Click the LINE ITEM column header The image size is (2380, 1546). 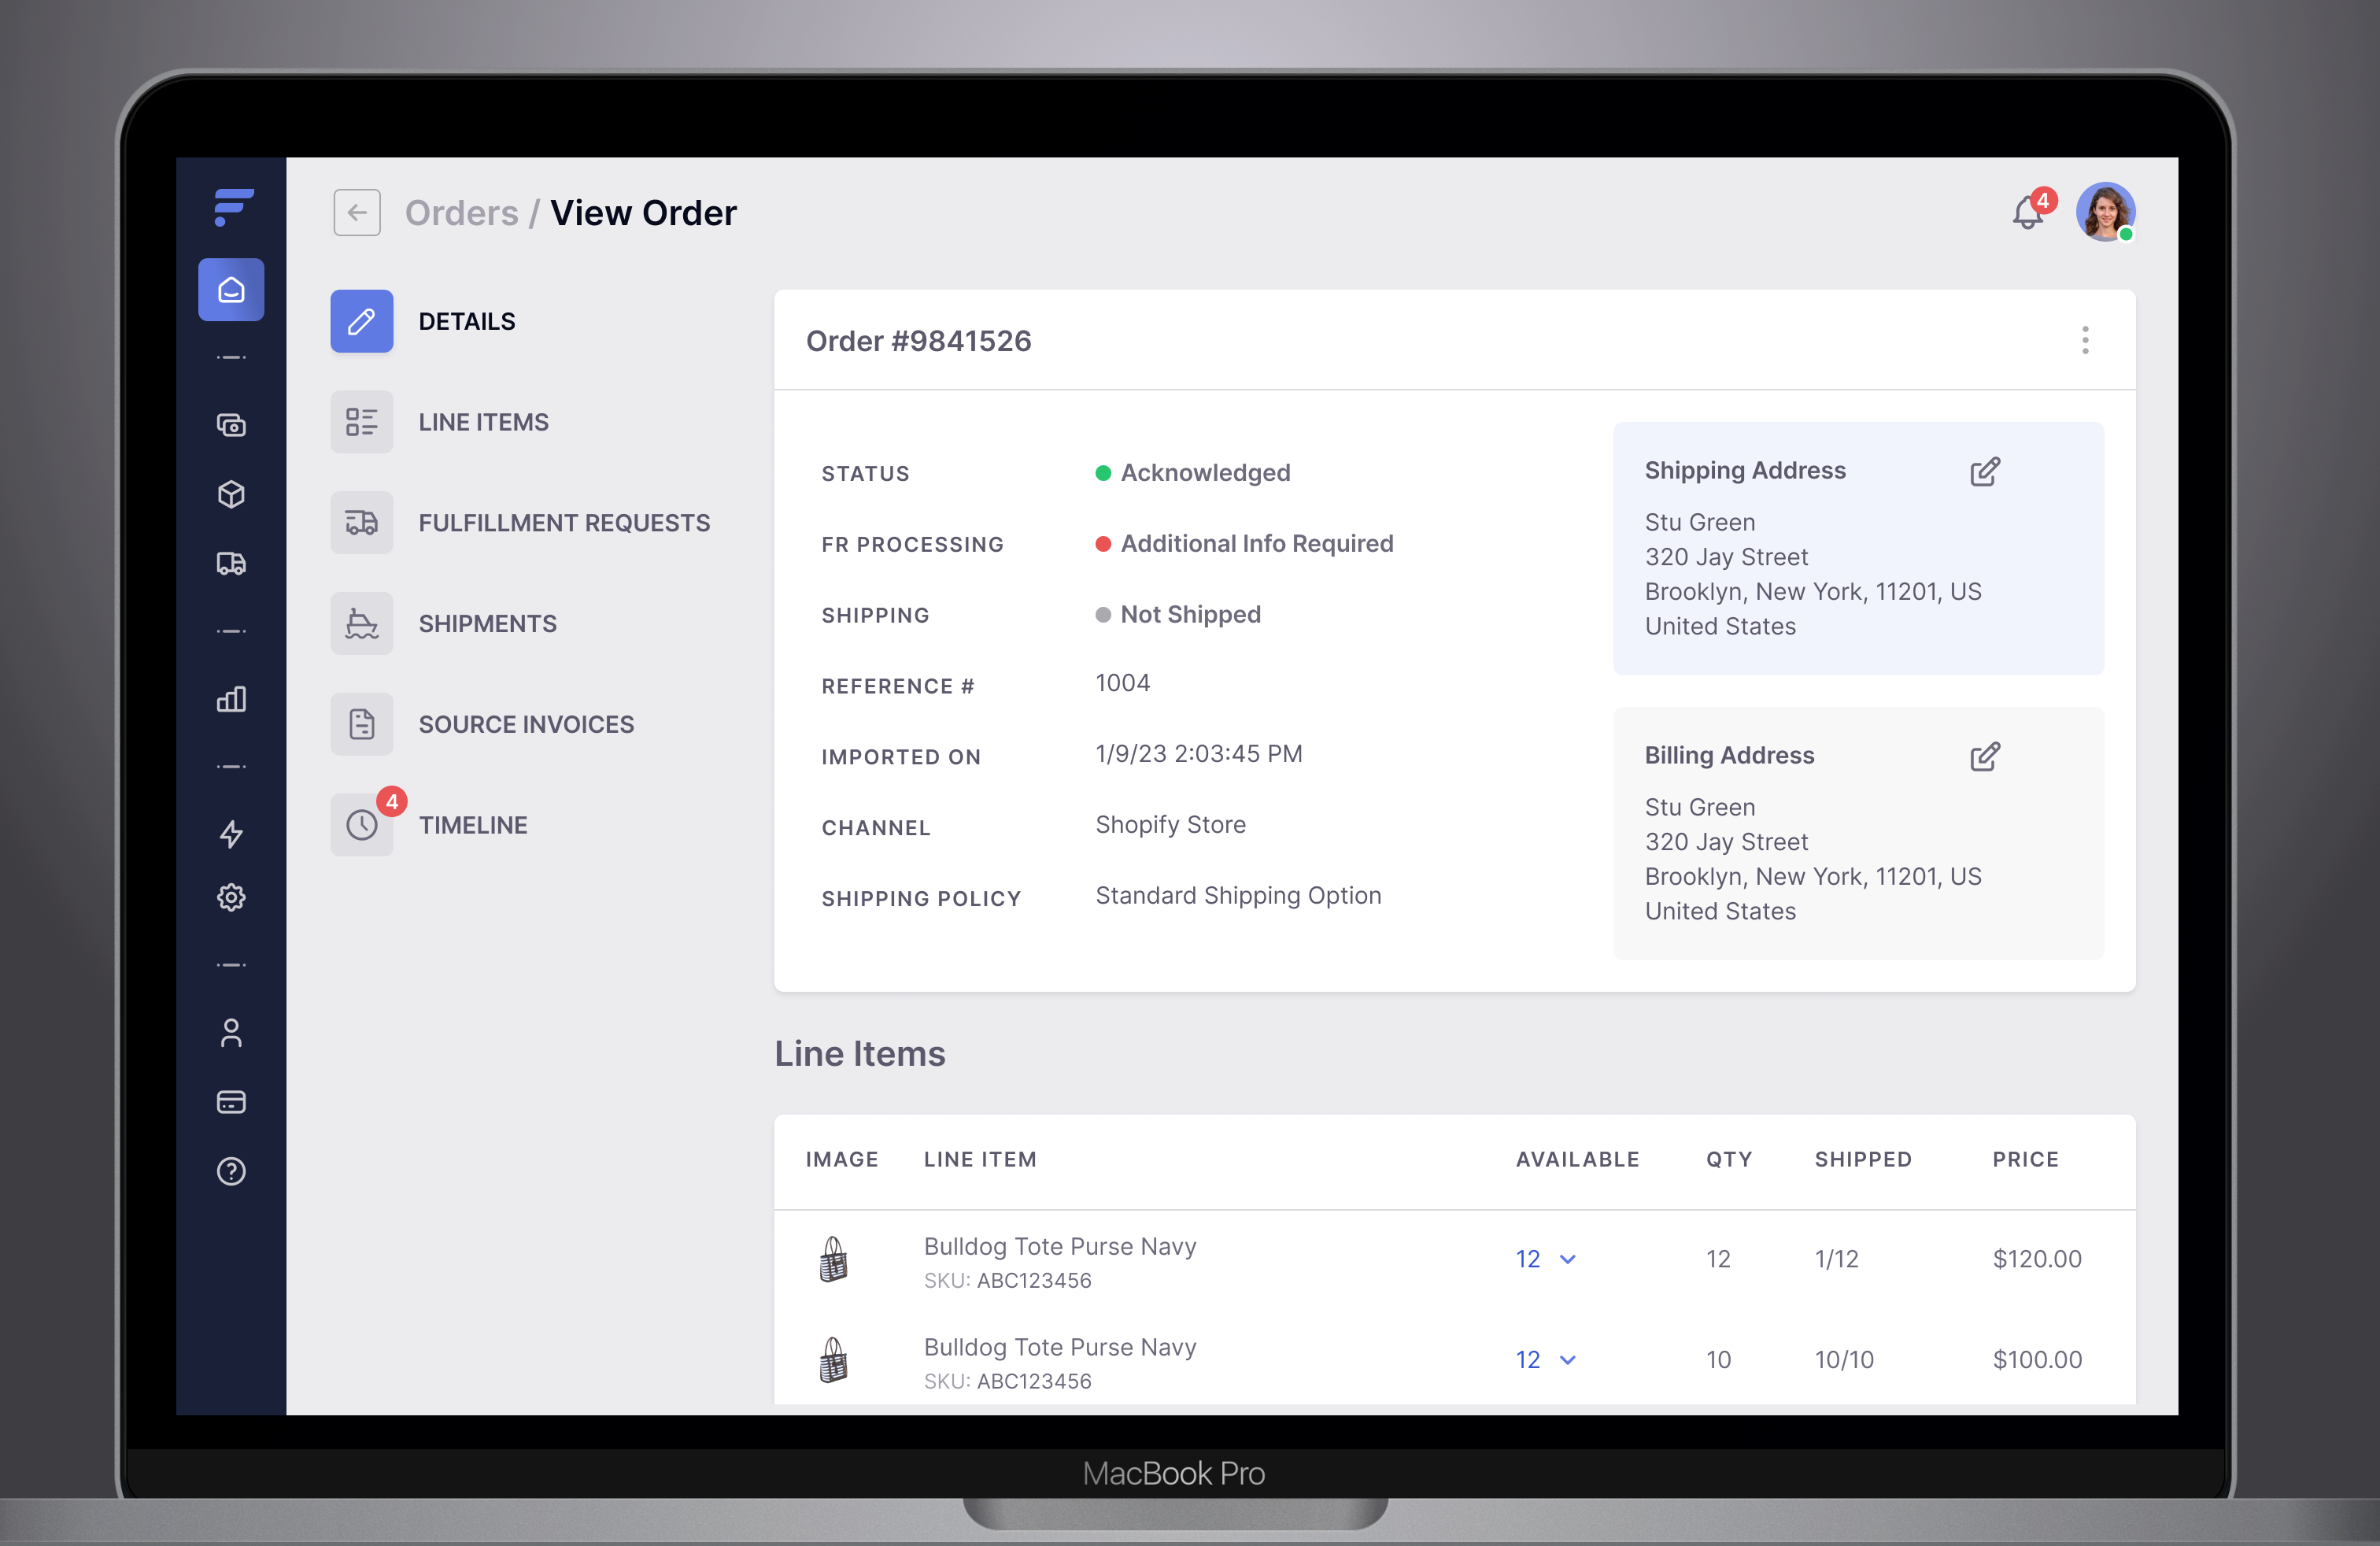click(980, 1160)
